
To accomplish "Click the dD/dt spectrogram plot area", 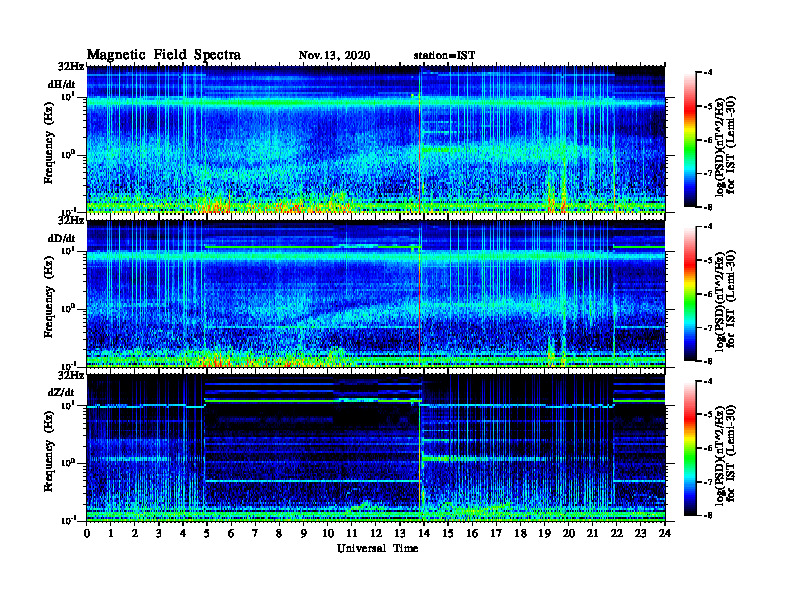I will click(x=376, y=293).
